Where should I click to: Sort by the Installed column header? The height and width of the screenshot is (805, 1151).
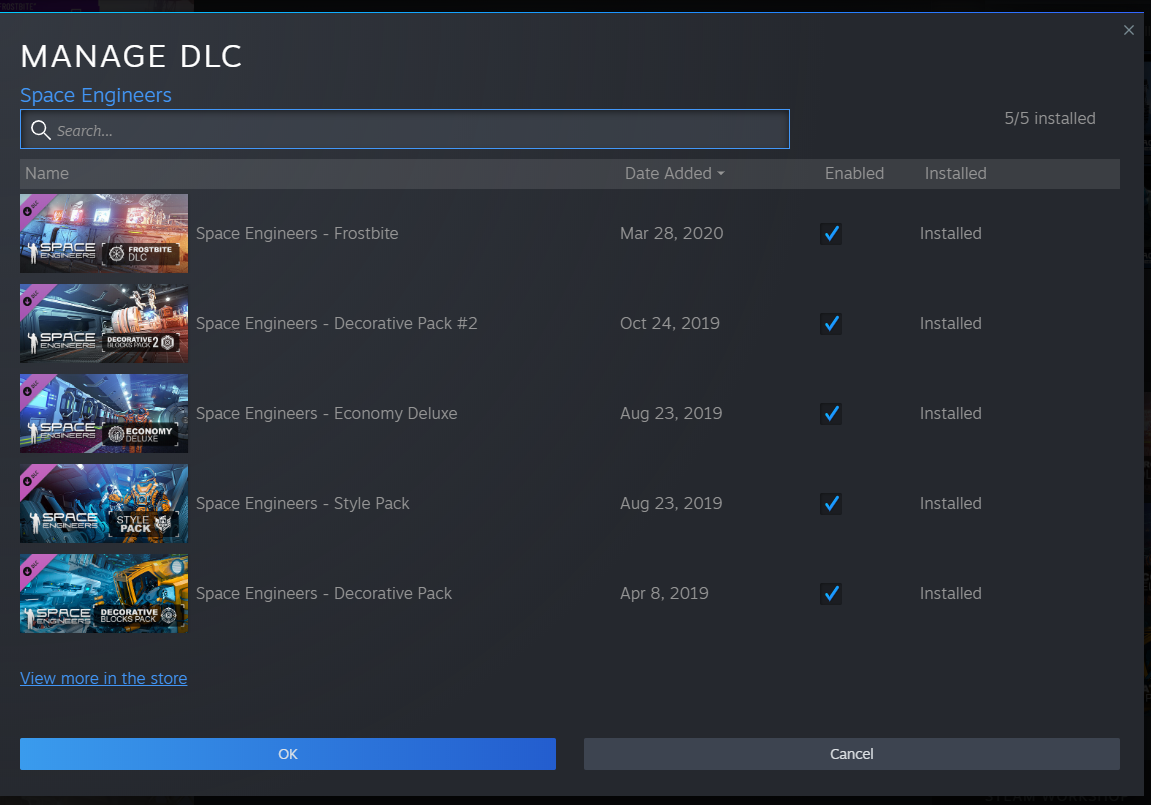point(955,173)
